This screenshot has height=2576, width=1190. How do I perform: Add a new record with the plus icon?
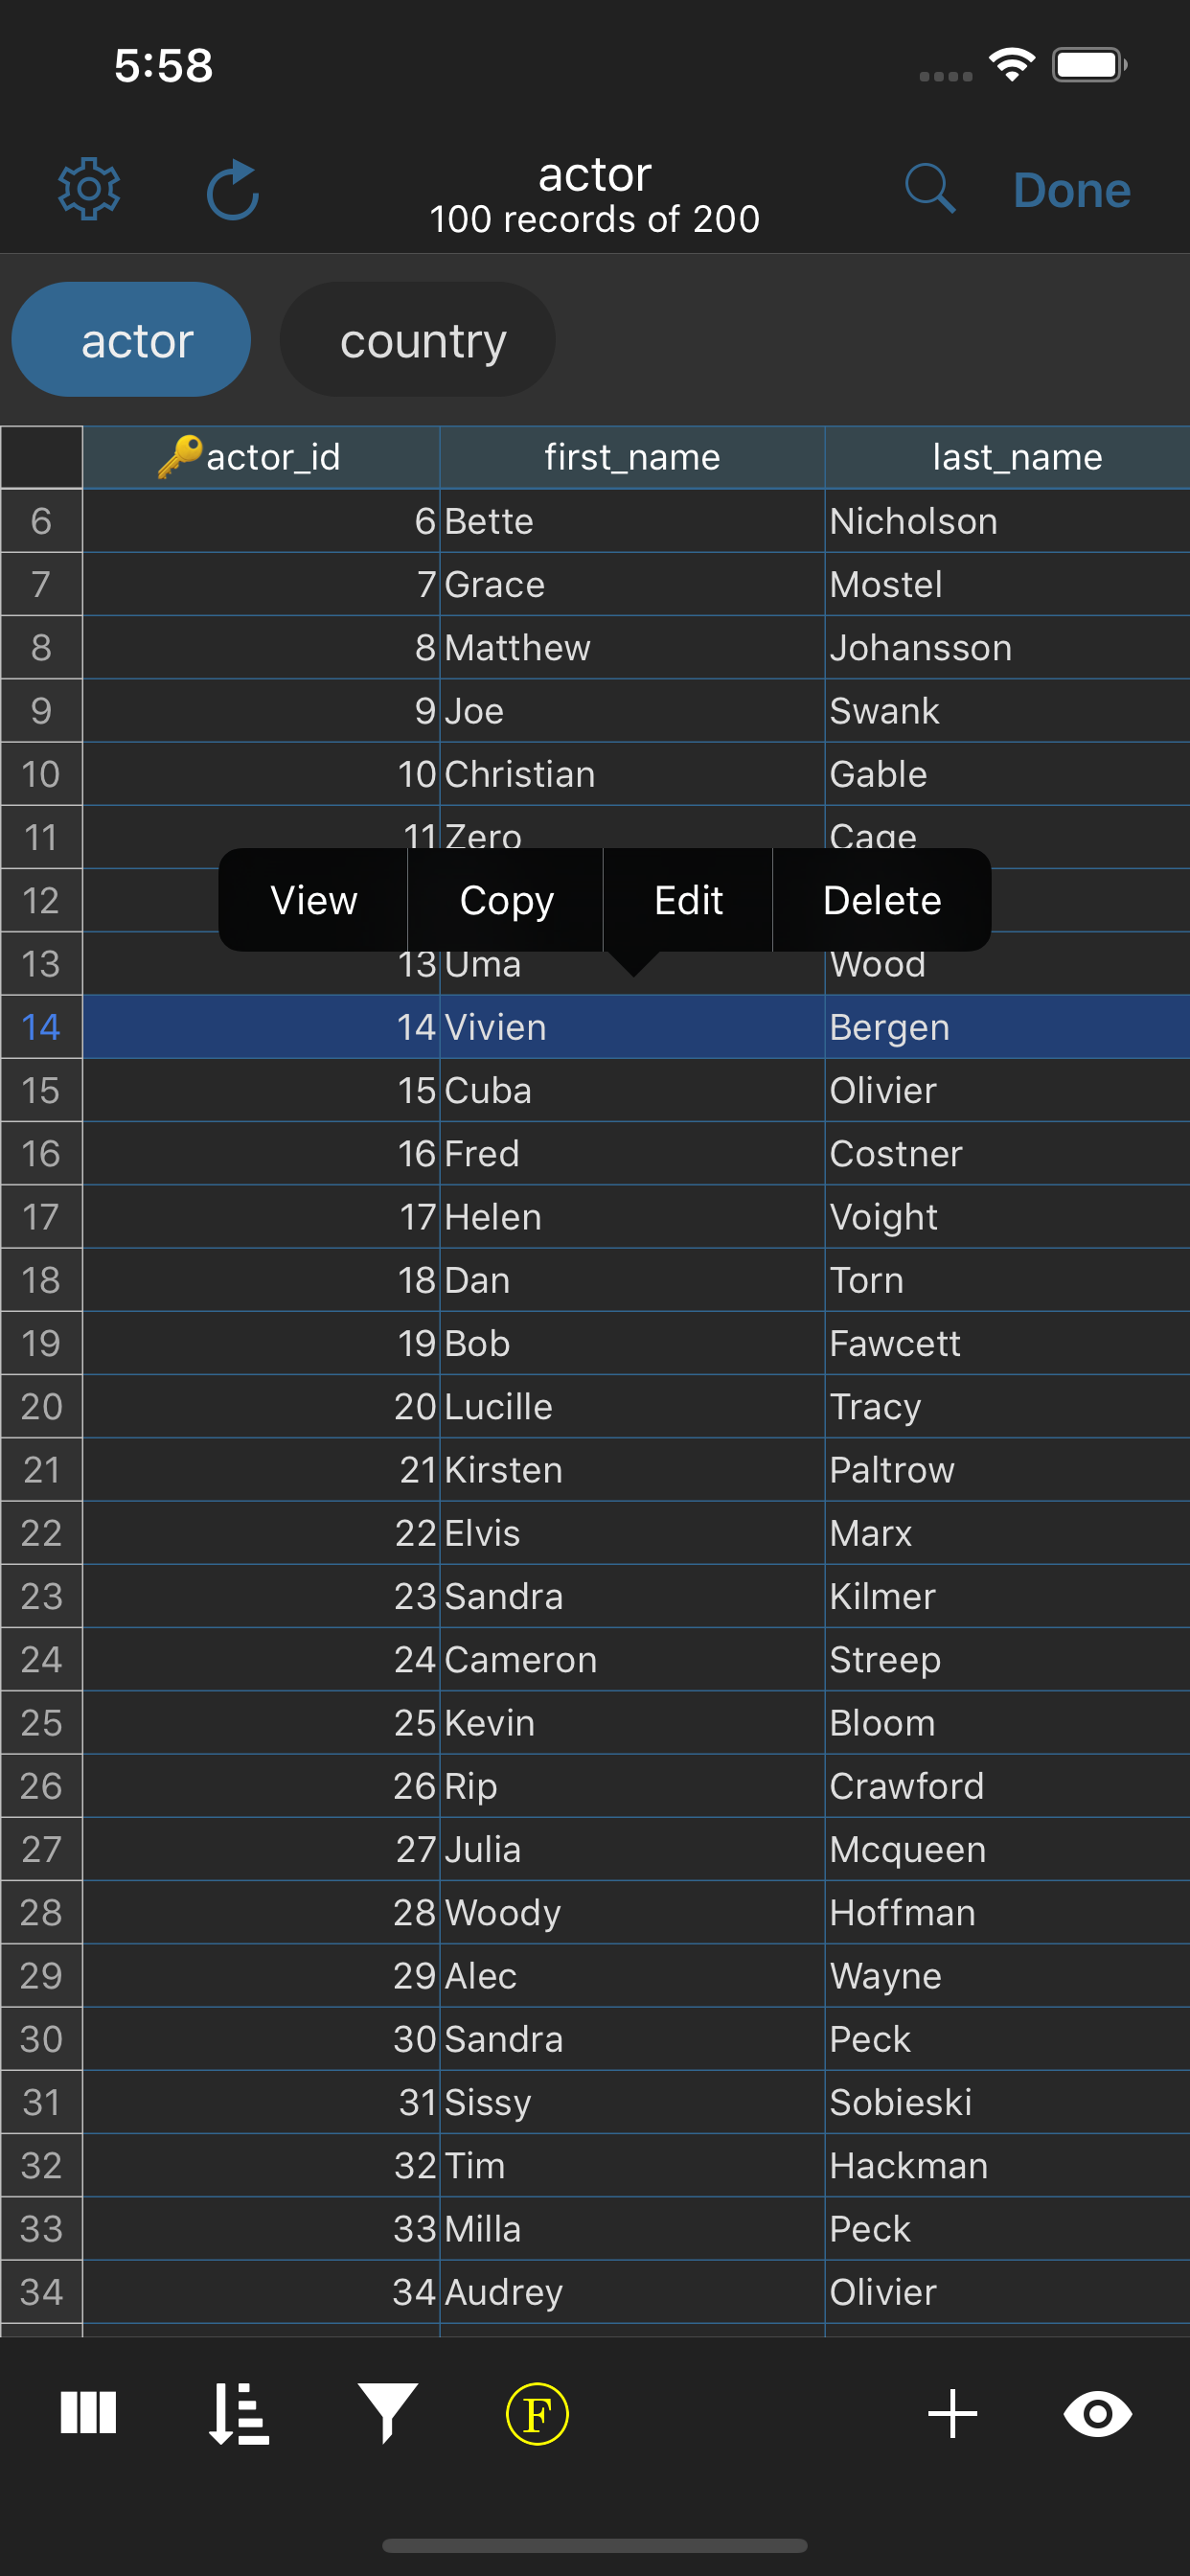951,2413
